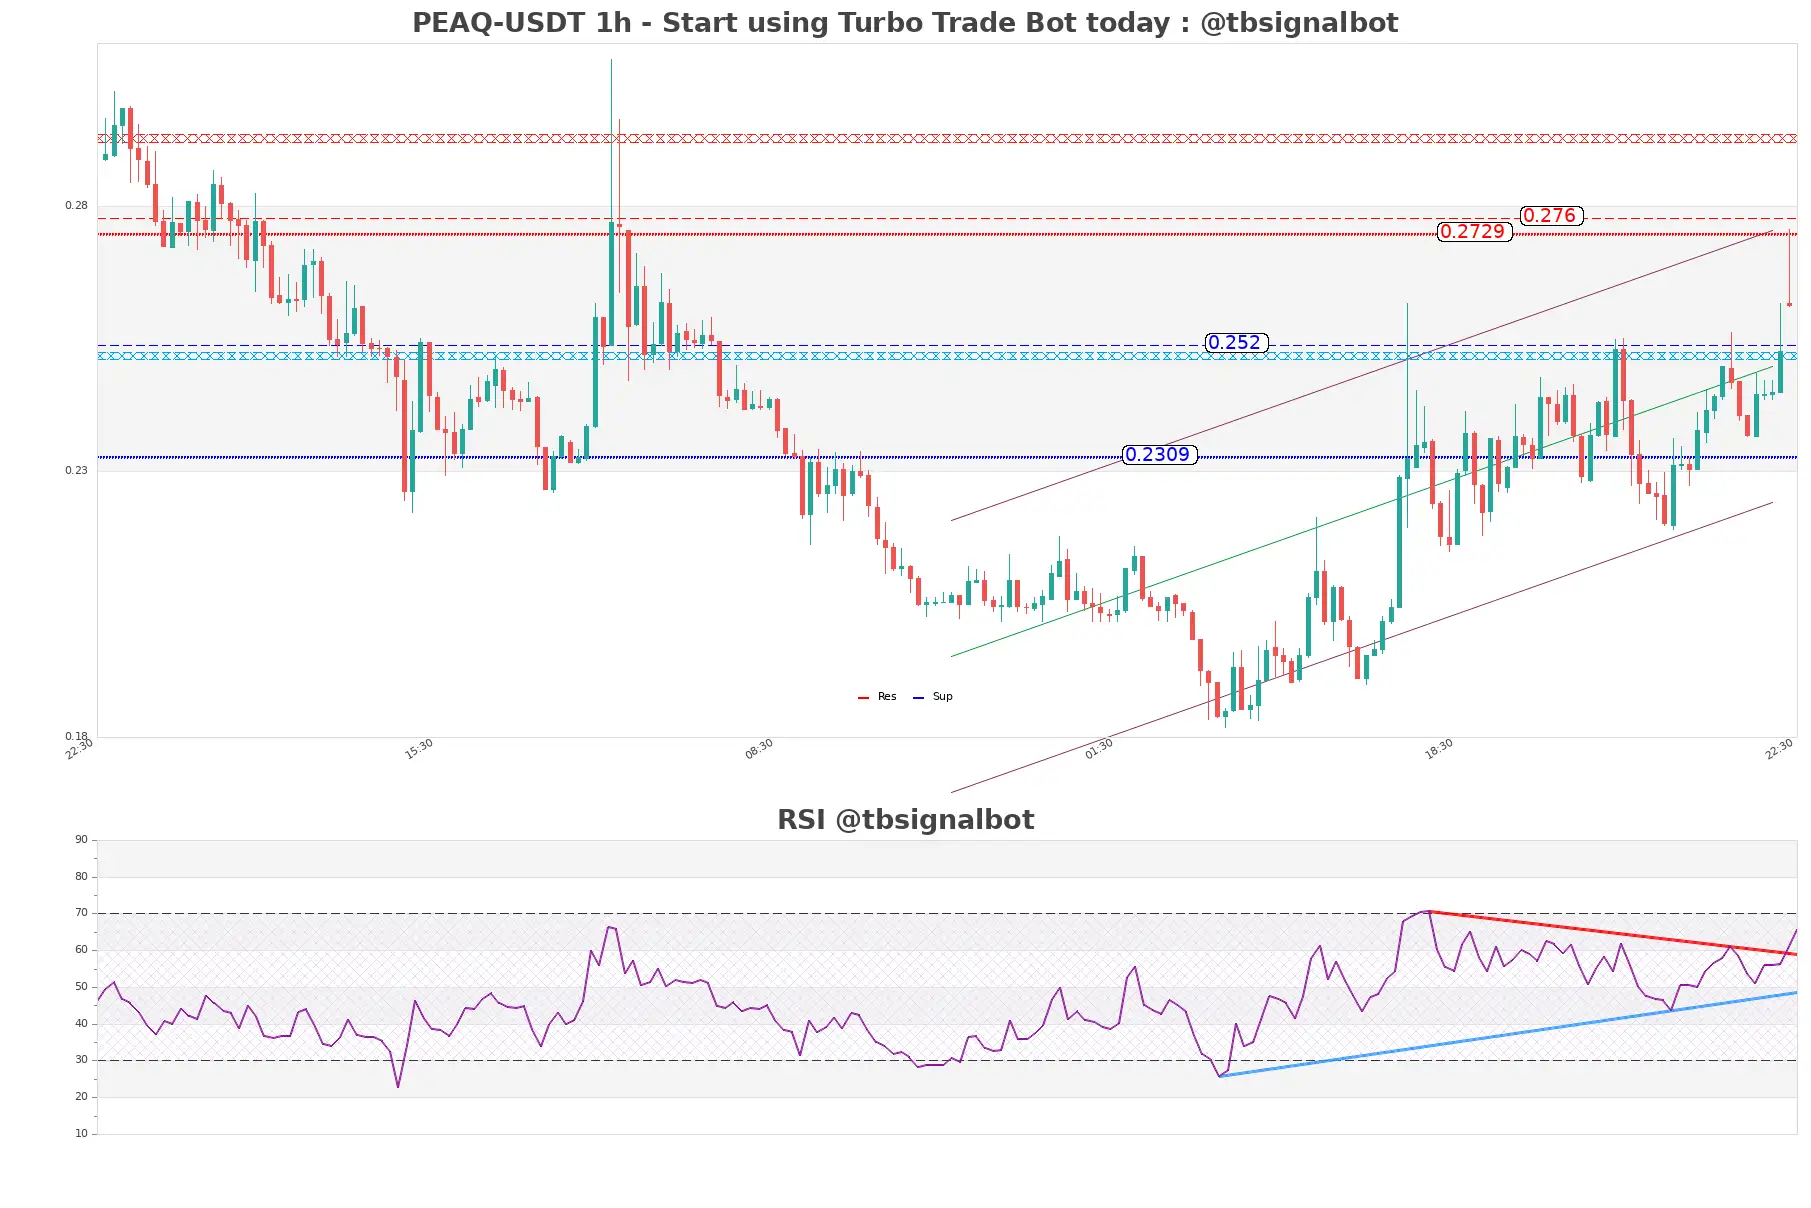Click the 0.2309 support price label
1811x1208 pixels.
(1159, 455)
